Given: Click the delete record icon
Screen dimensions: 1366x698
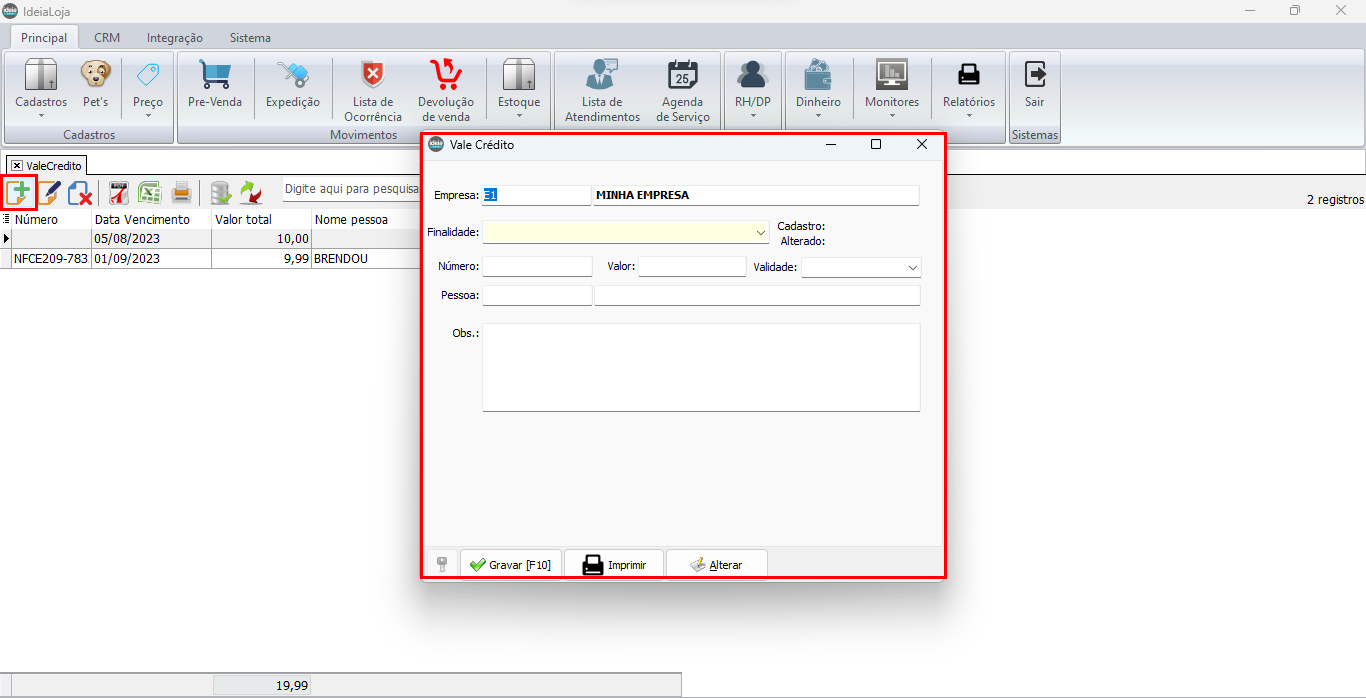Looking at the screenshot, I should point(80,192).
